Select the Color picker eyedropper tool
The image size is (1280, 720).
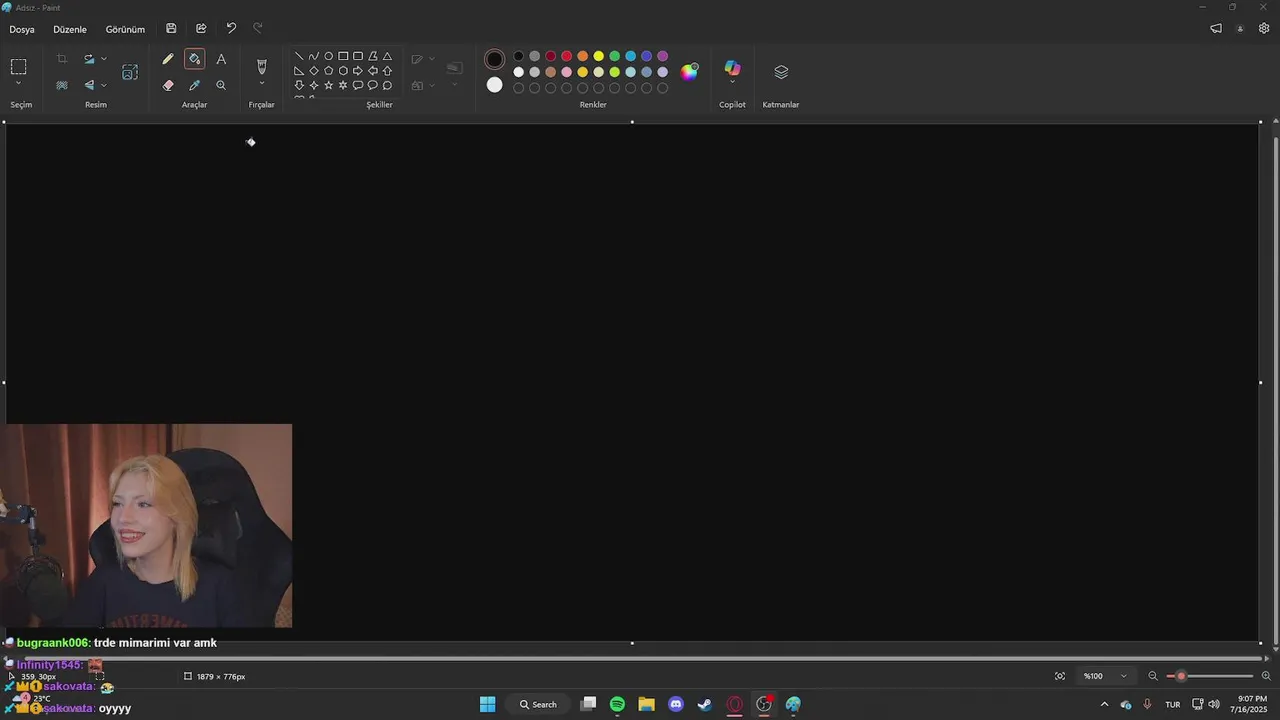[194, 85]
